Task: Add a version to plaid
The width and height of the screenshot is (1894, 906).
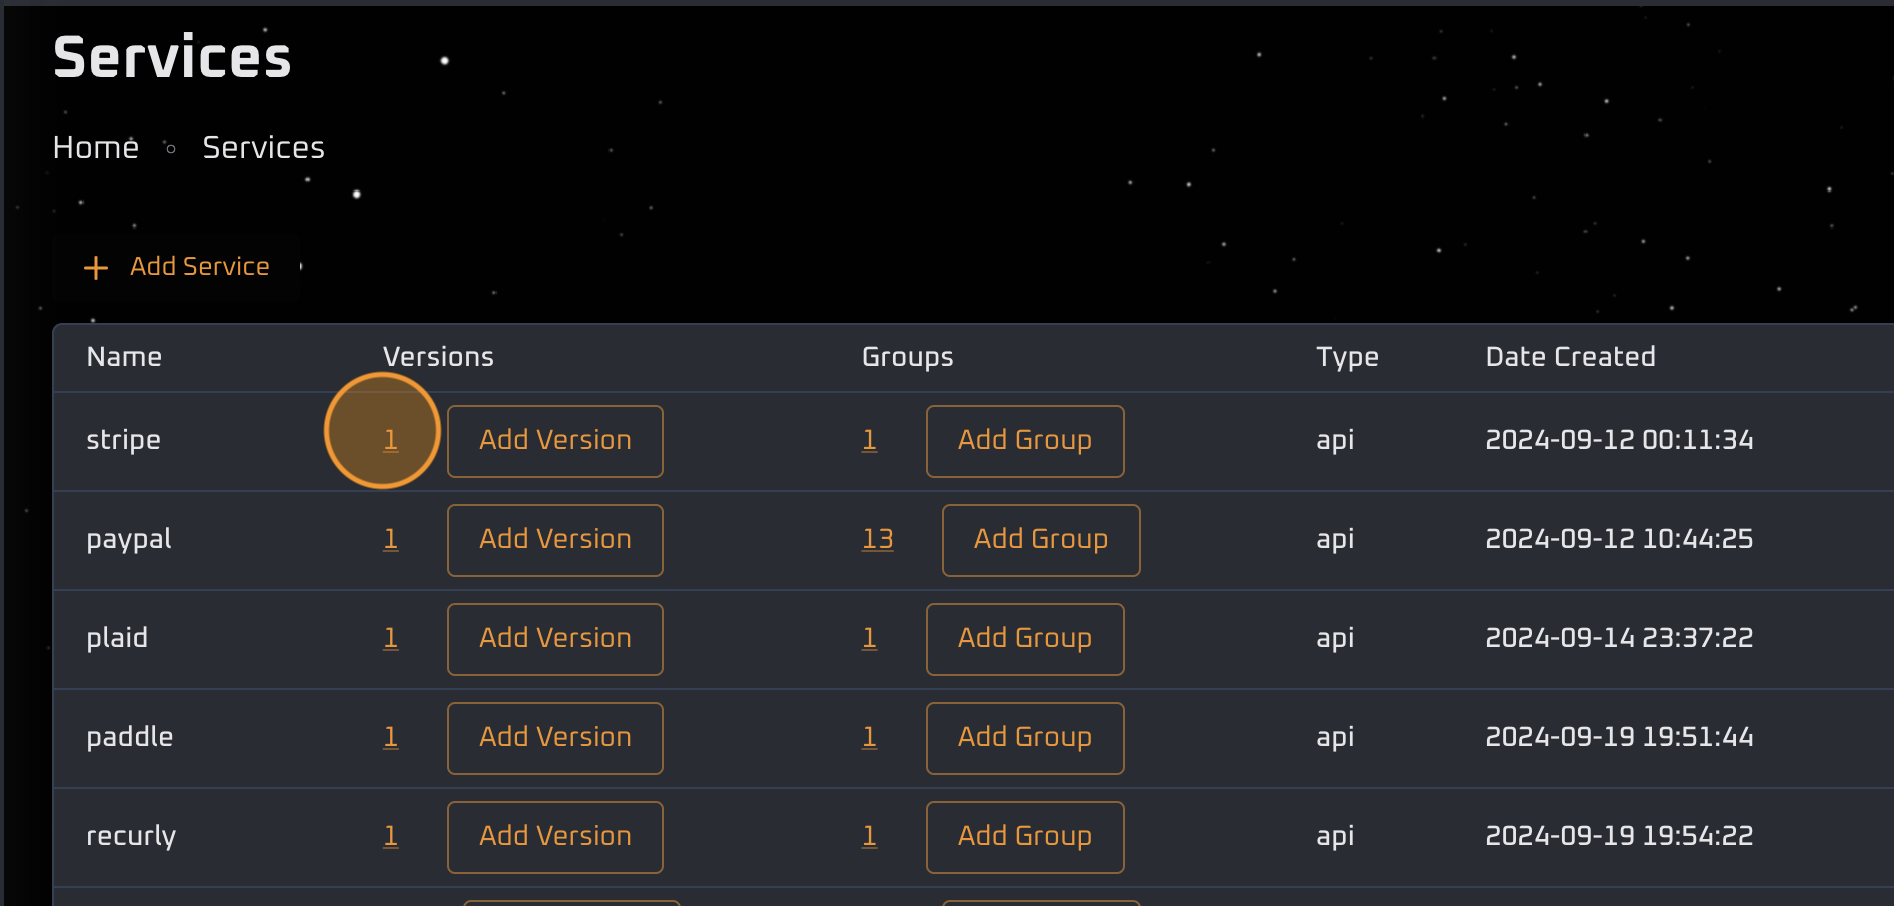Action: (x=555, y=639)
